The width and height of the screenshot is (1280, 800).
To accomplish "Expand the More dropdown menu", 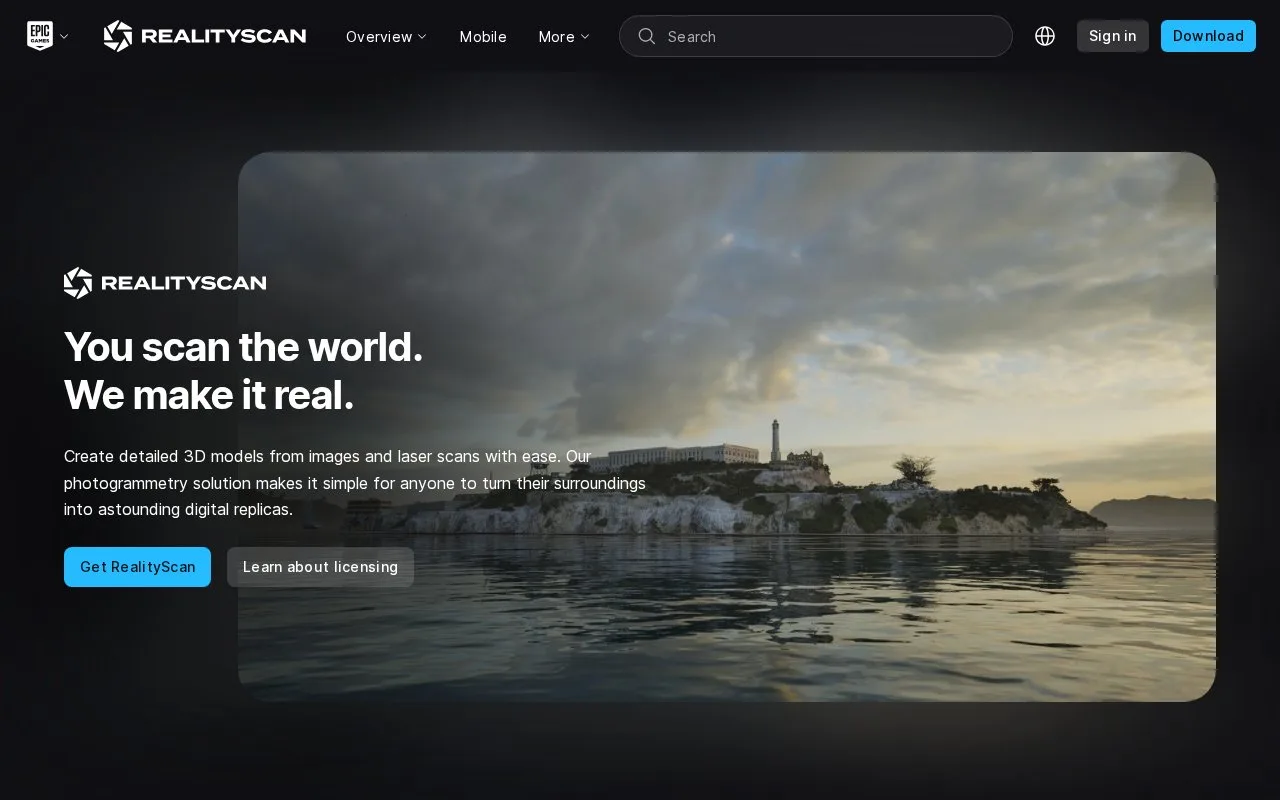I will pyautogui.click(x=564, y=36).
